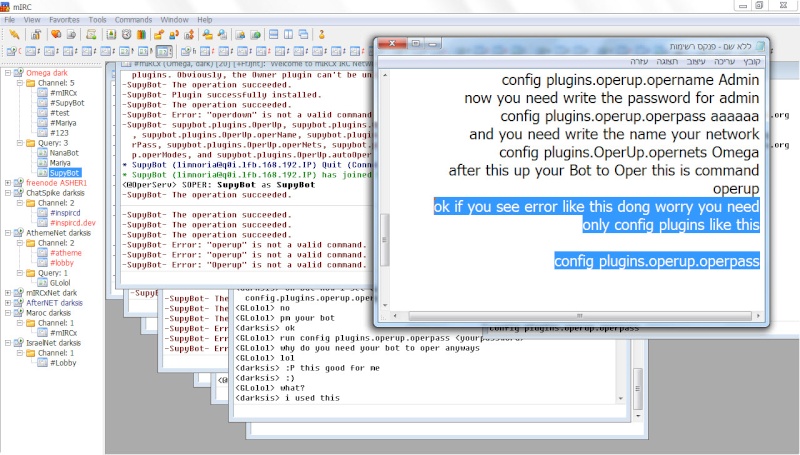This screenshot has width=800, height=455.
Task: Open the Favorites menu
Action: (64, 20)
